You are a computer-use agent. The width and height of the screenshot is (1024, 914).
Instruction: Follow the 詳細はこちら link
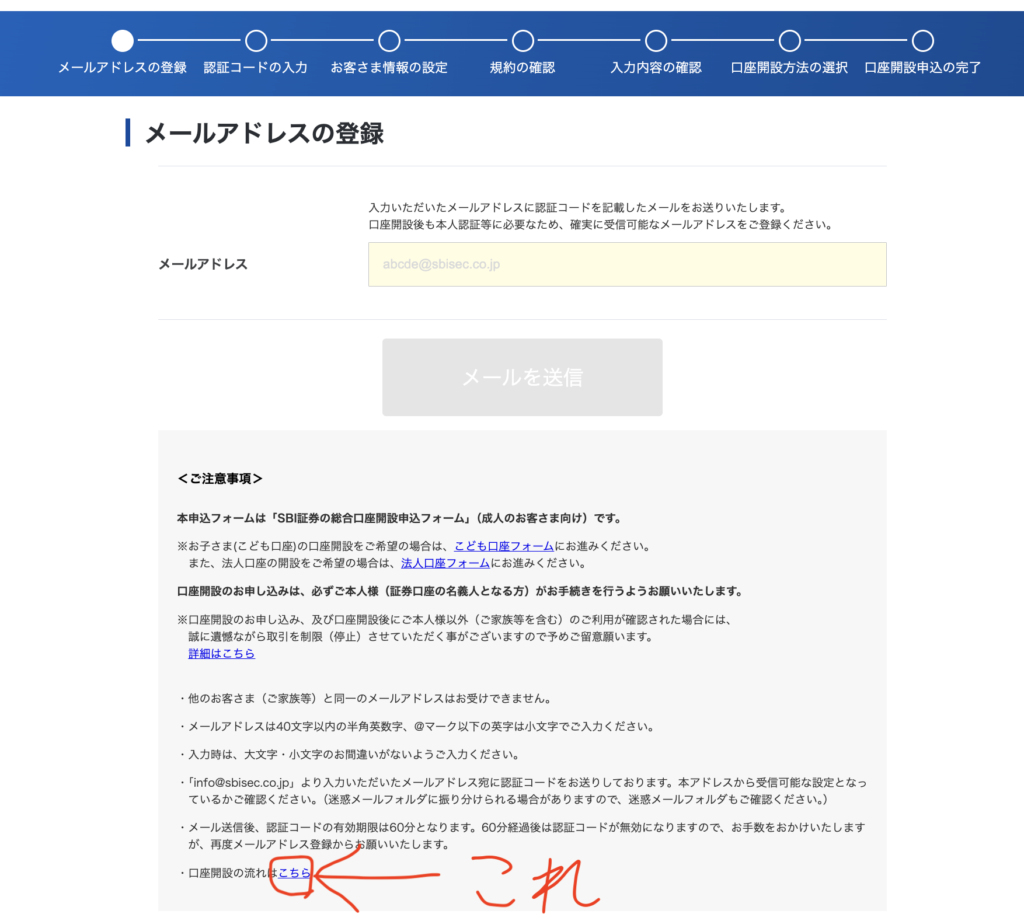pyautogui.click(x=221, y=653)
